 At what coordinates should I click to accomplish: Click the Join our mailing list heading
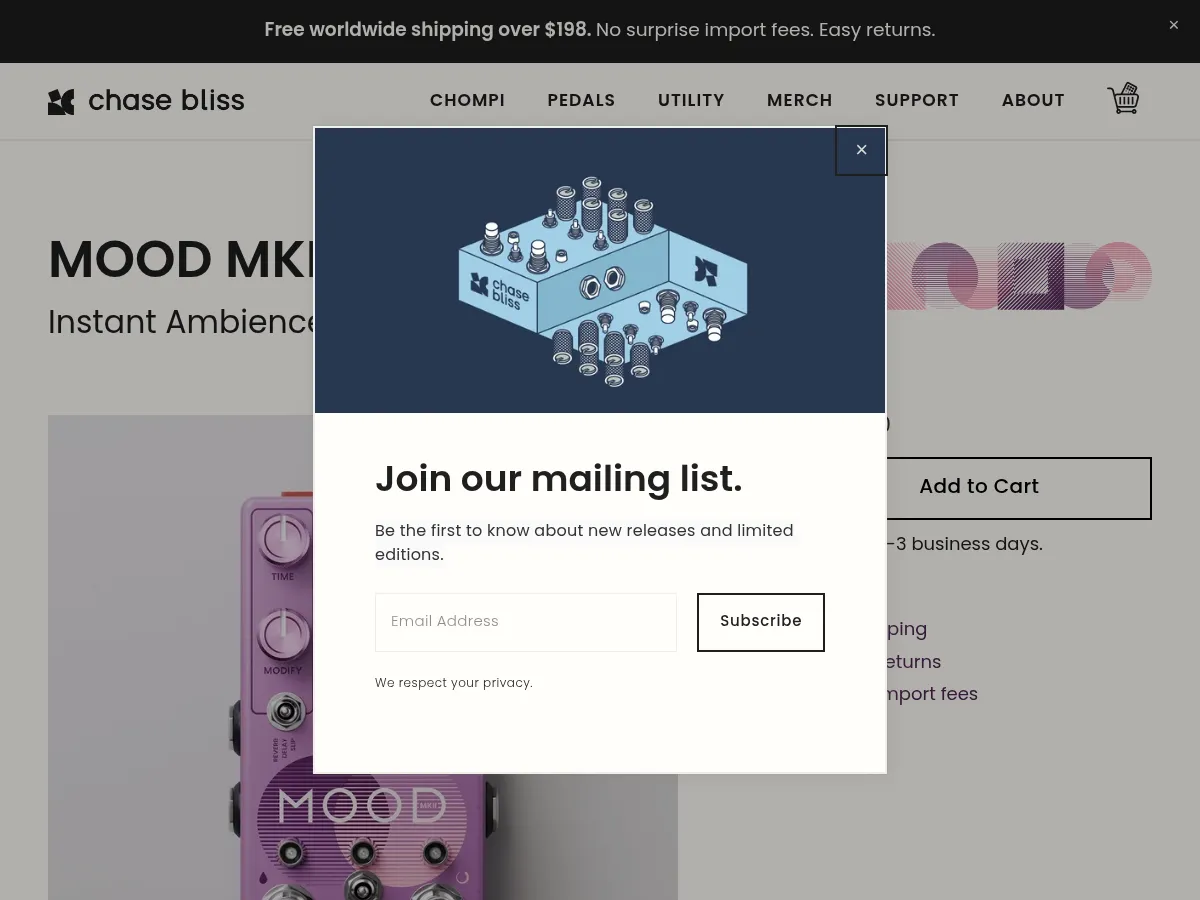tap(558, 479)
